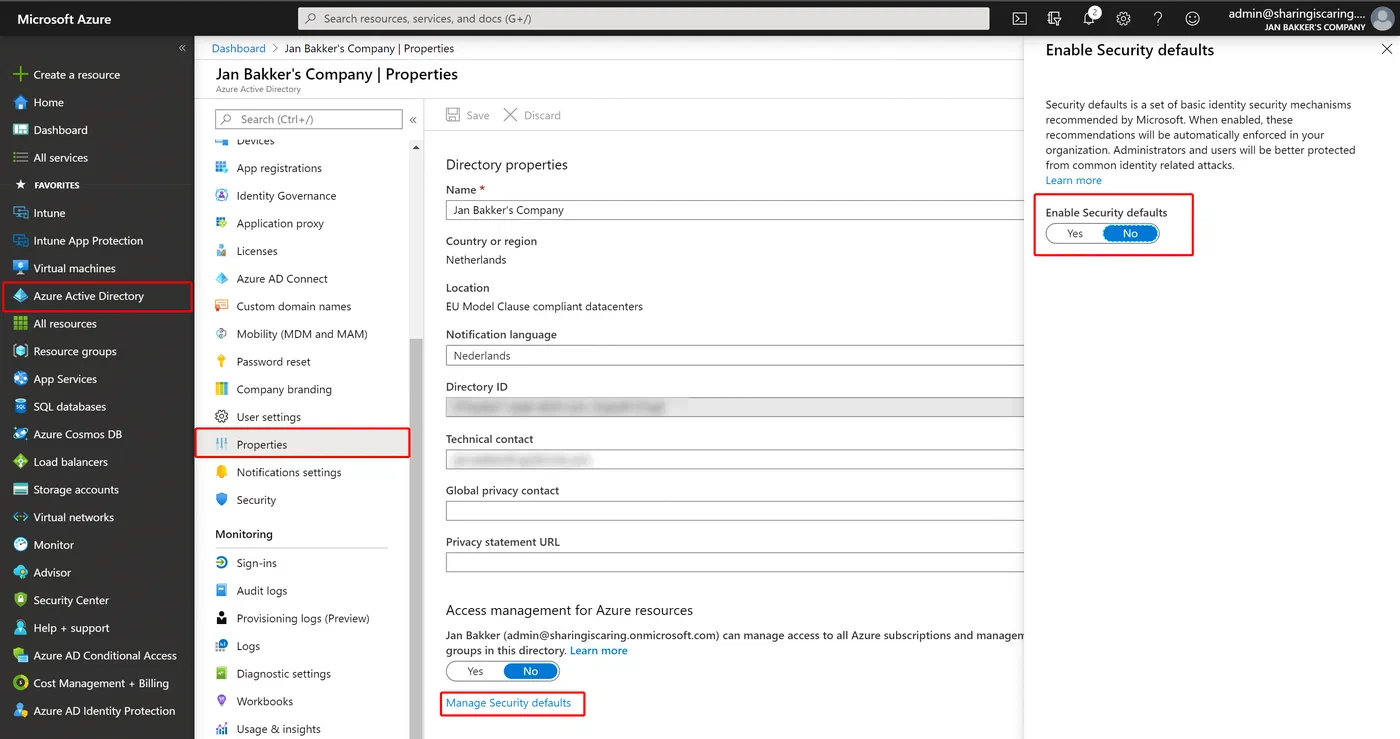1400x739 pixels.
Task: Click Learn more under Access management
Action: [x=599, y=651]
